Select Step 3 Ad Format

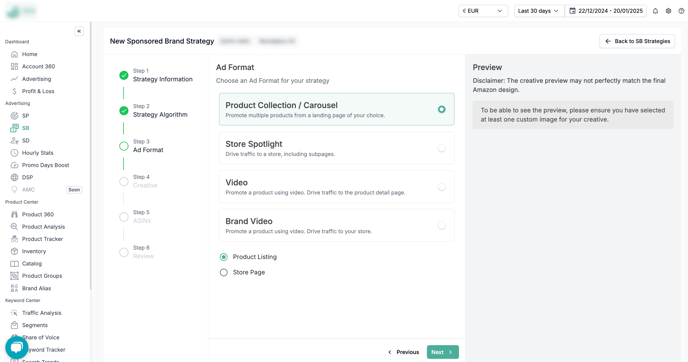point(141,146)
